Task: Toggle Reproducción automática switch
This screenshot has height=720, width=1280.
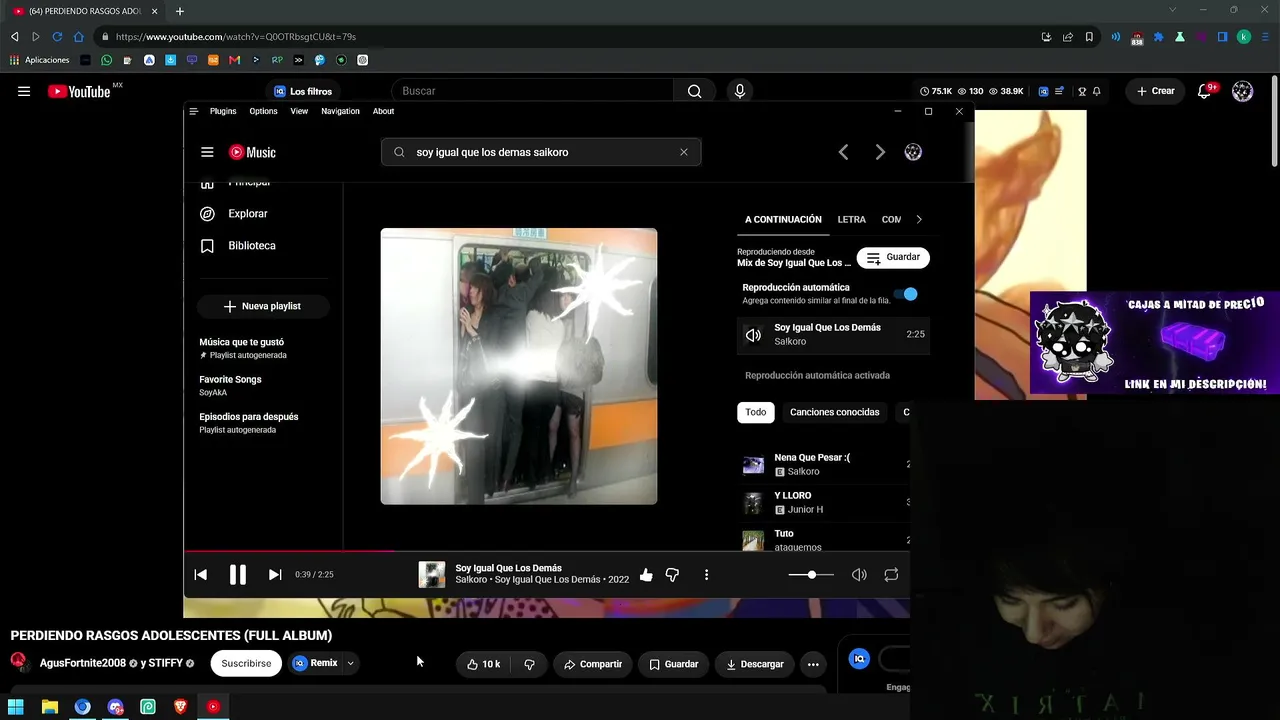Action: [905, 294]
